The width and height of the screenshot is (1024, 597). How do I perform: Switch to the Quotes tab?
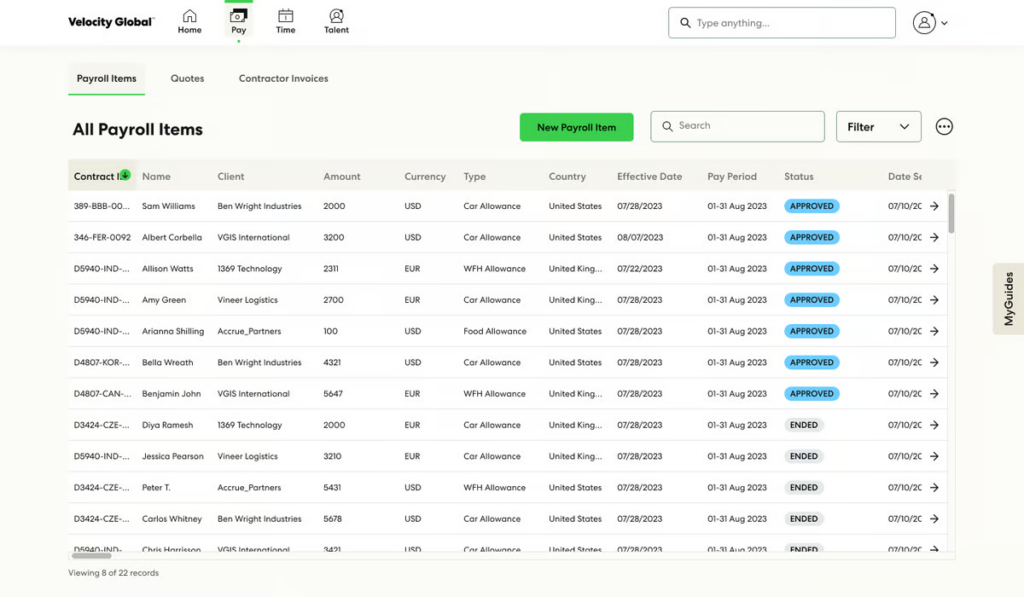tap(187, 78)
